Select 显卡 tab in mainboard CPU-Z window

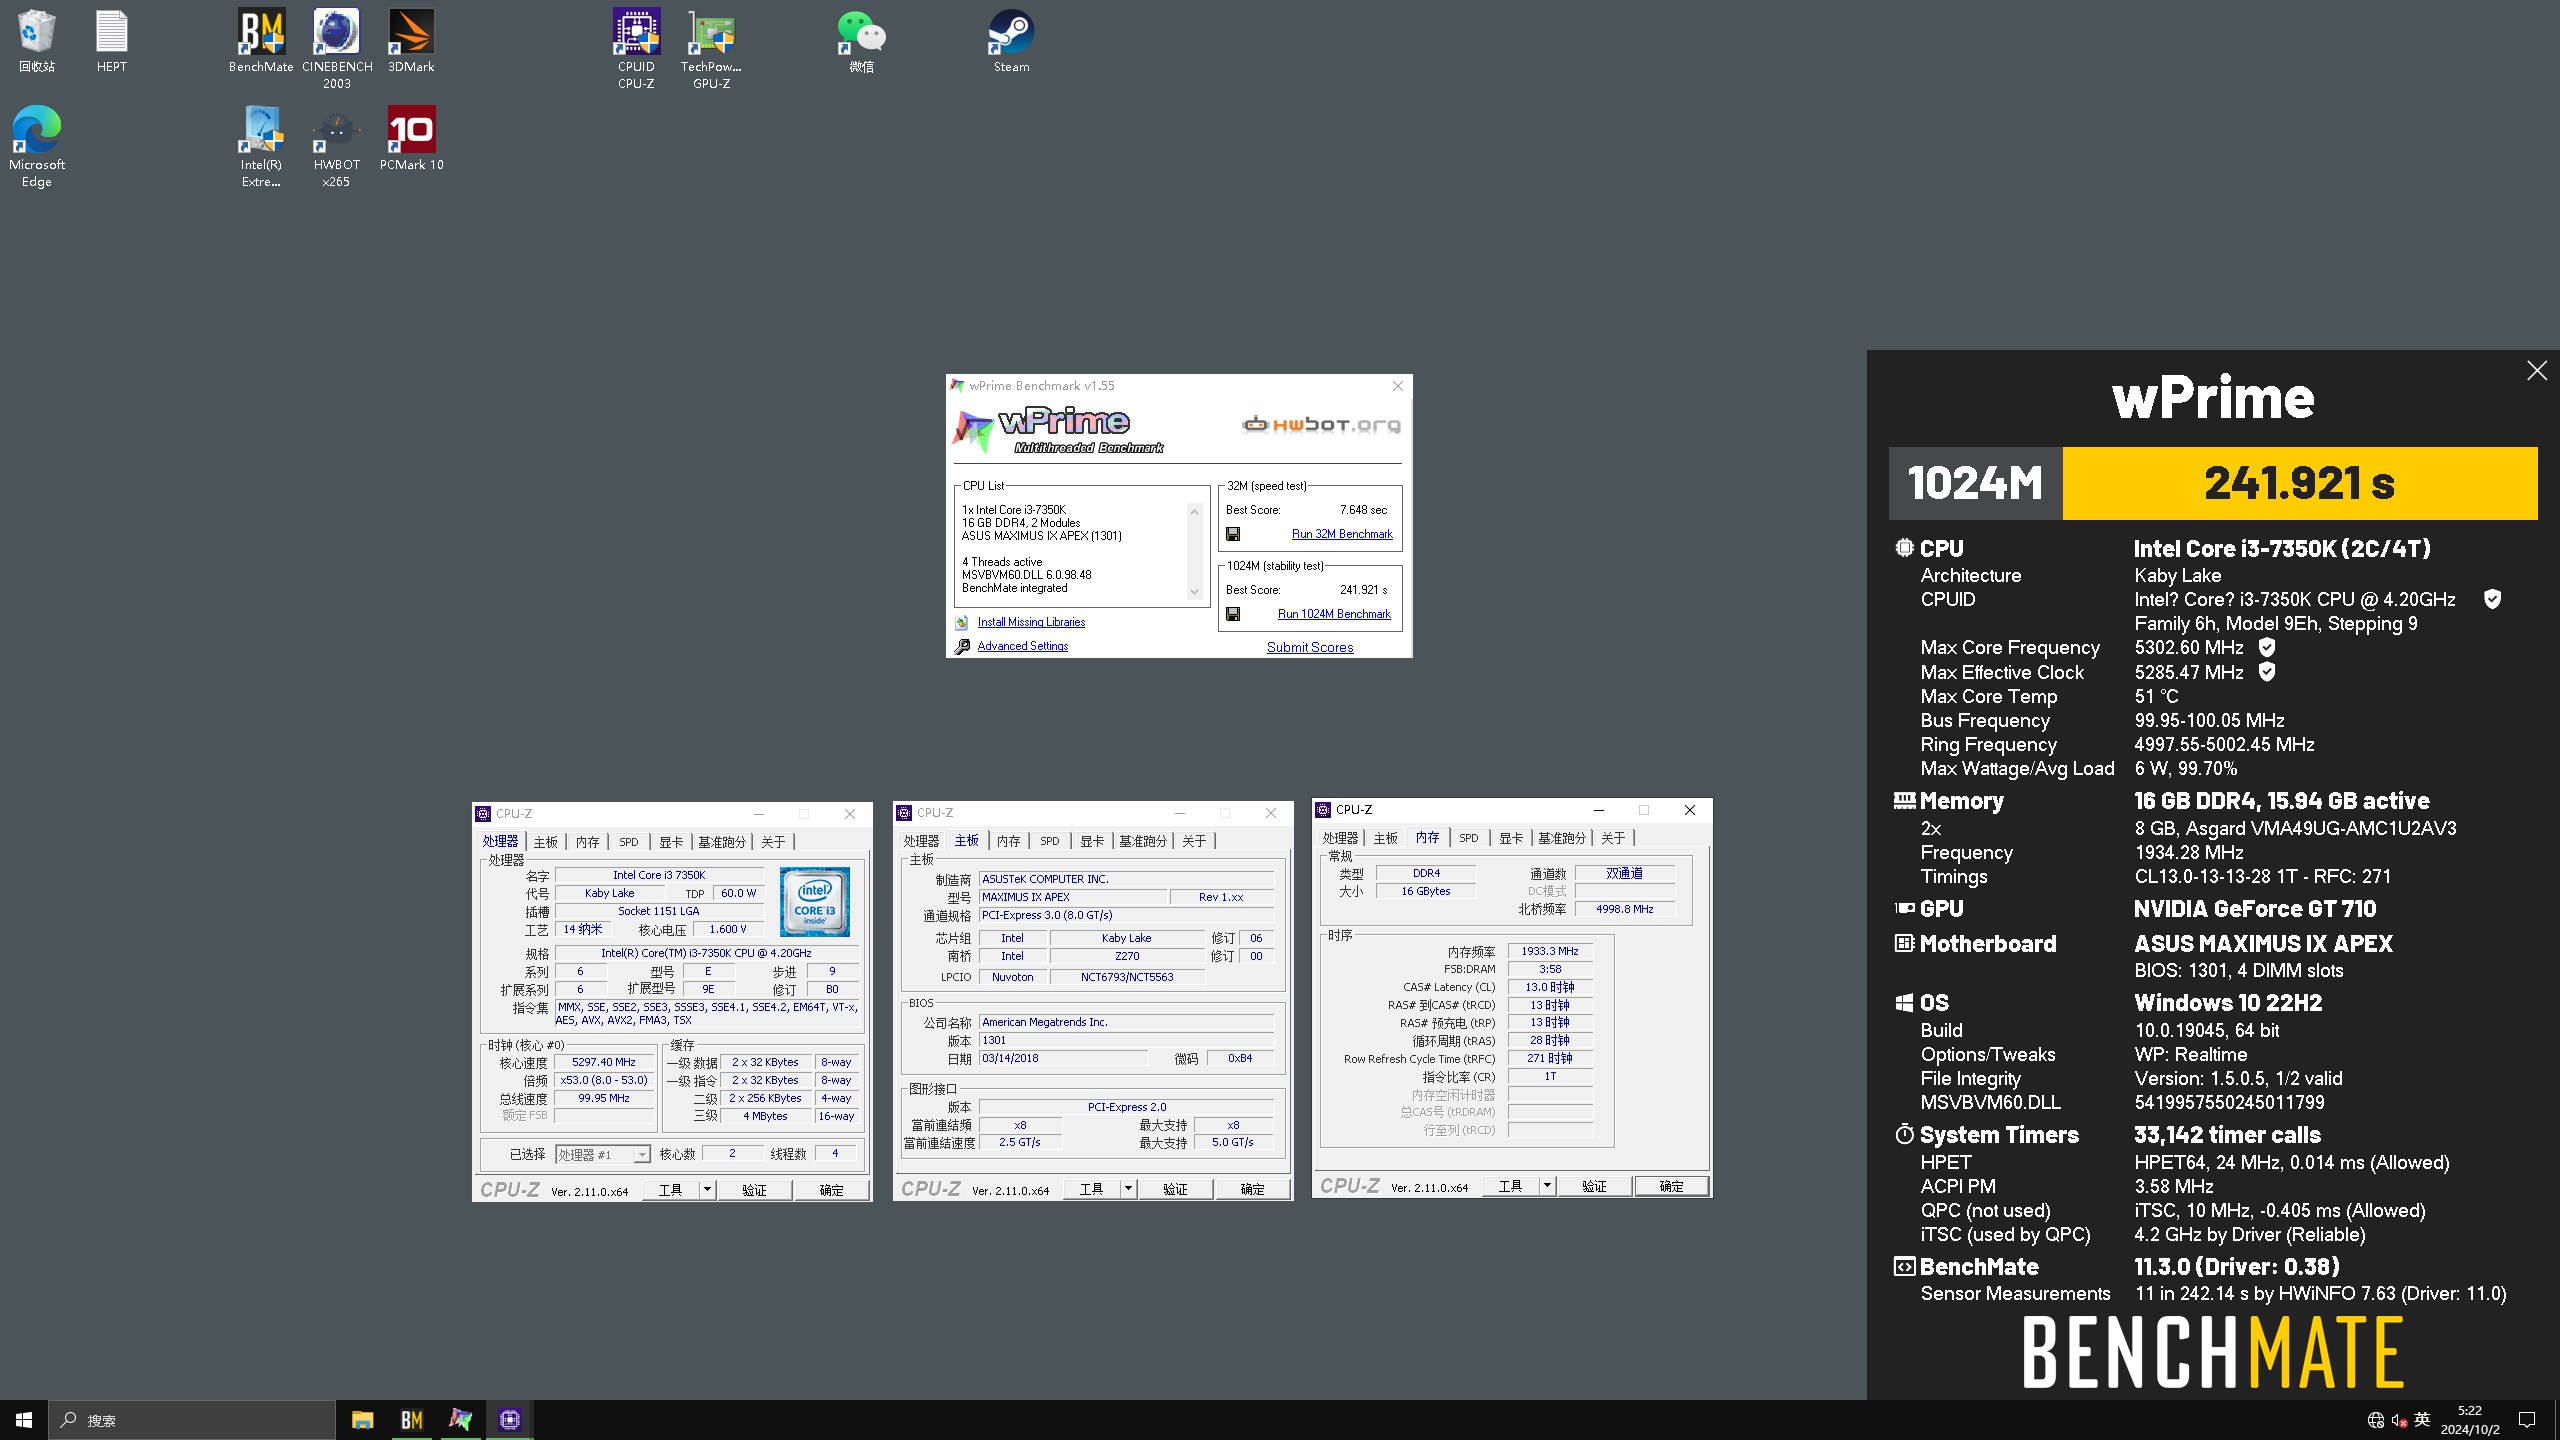coord(1092,841)
